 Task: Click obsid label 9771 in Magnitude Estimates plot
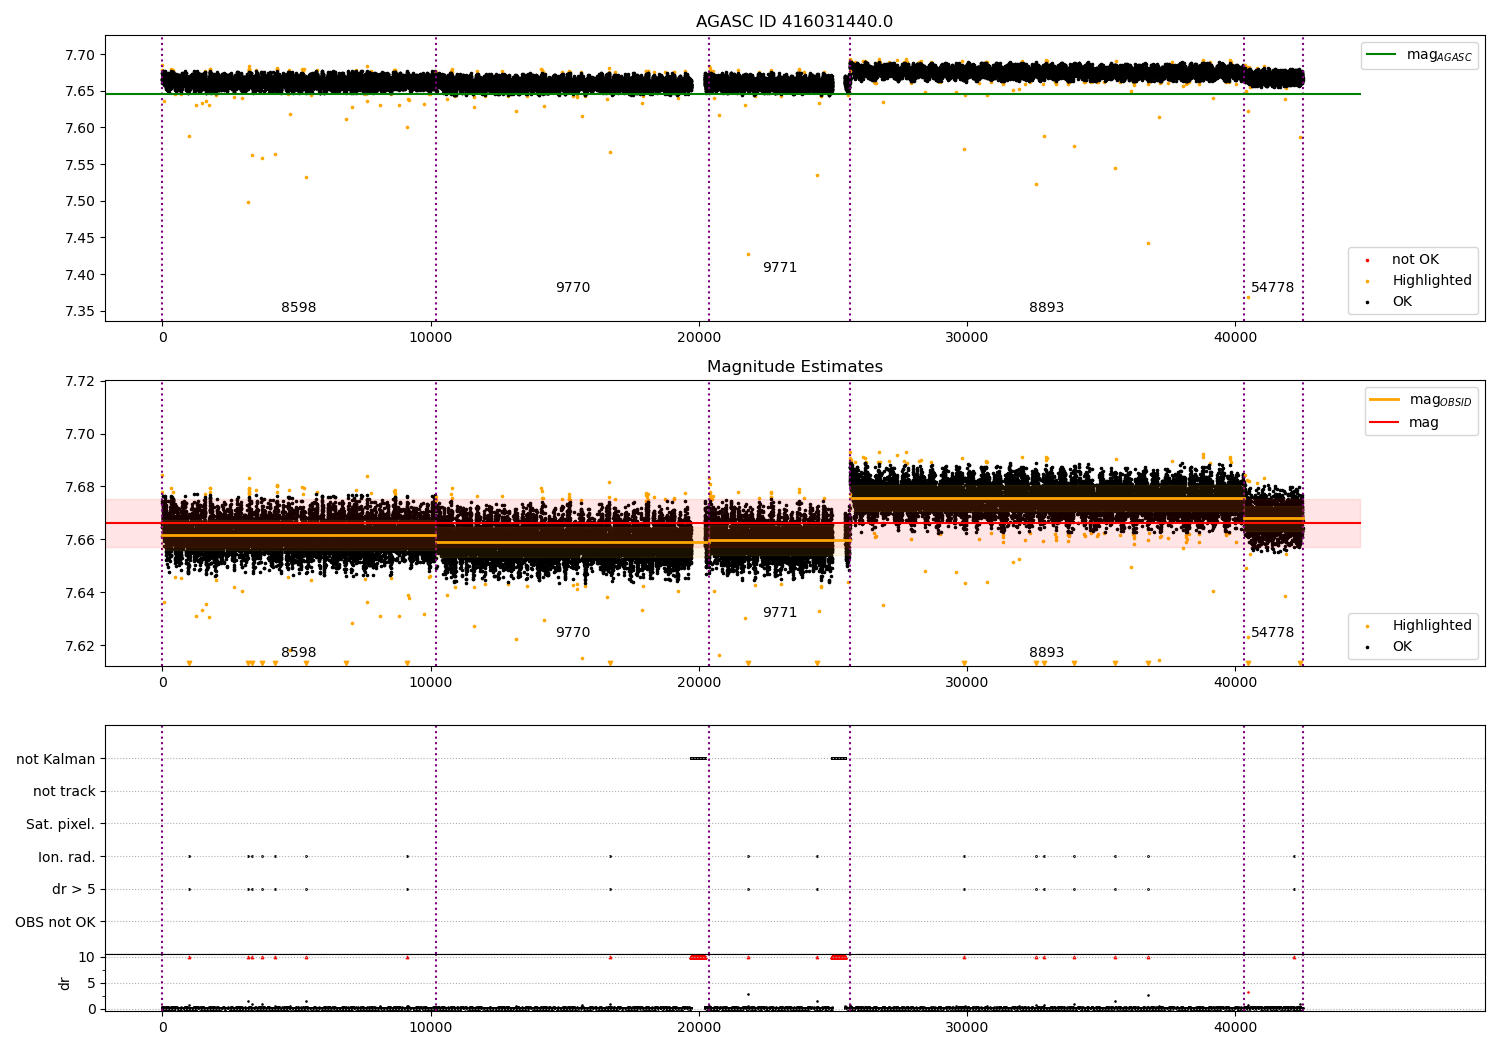click(x=780, y=613)
